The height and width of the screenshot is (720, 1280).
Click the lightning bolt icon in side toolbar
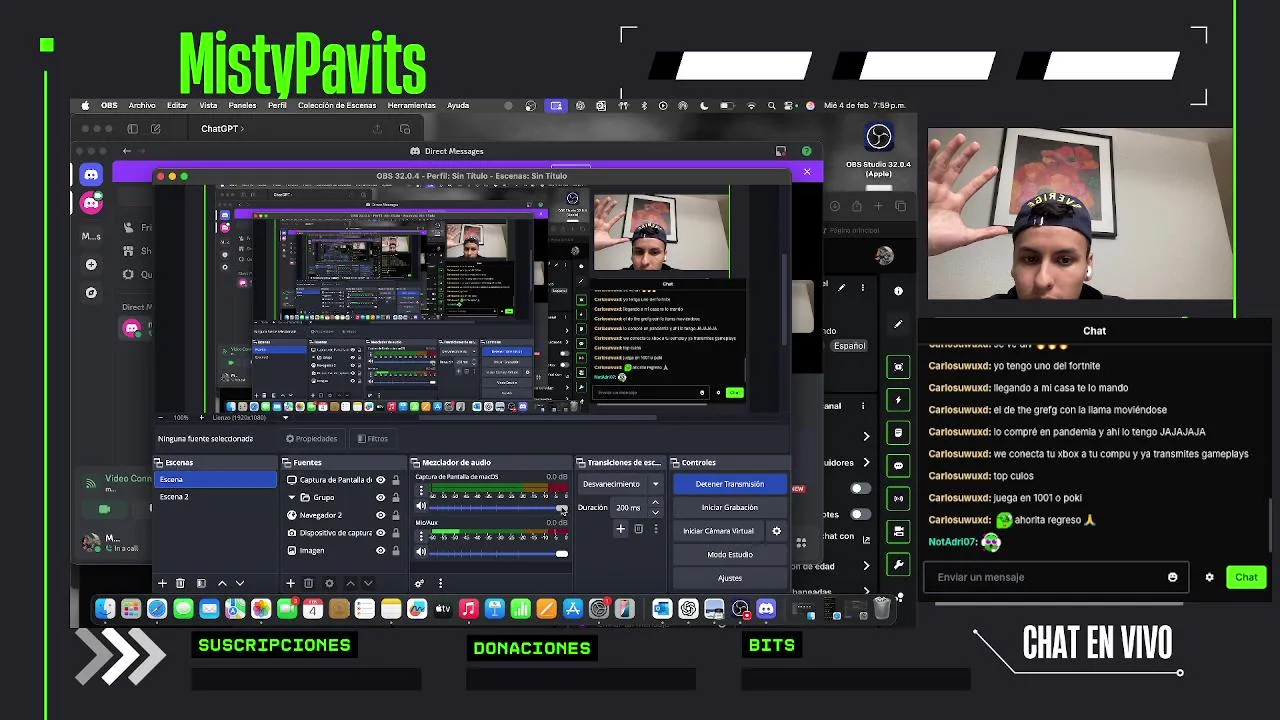tap(898, 400)
